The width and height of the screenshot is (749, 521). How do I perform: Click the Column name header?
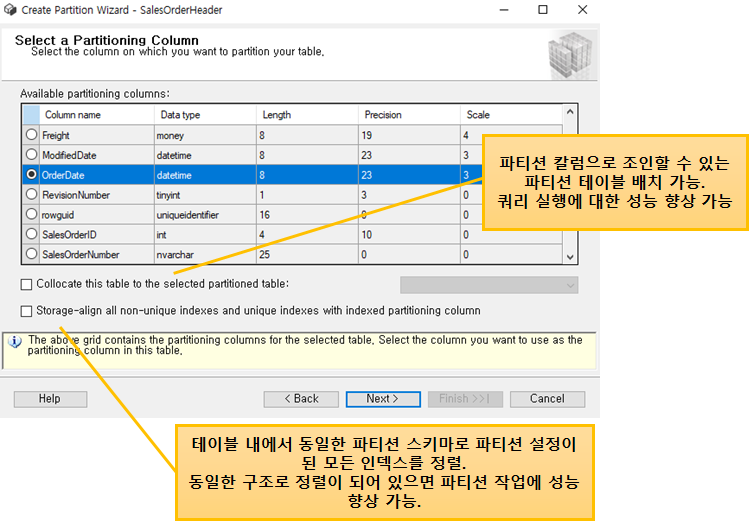[97, 115]
